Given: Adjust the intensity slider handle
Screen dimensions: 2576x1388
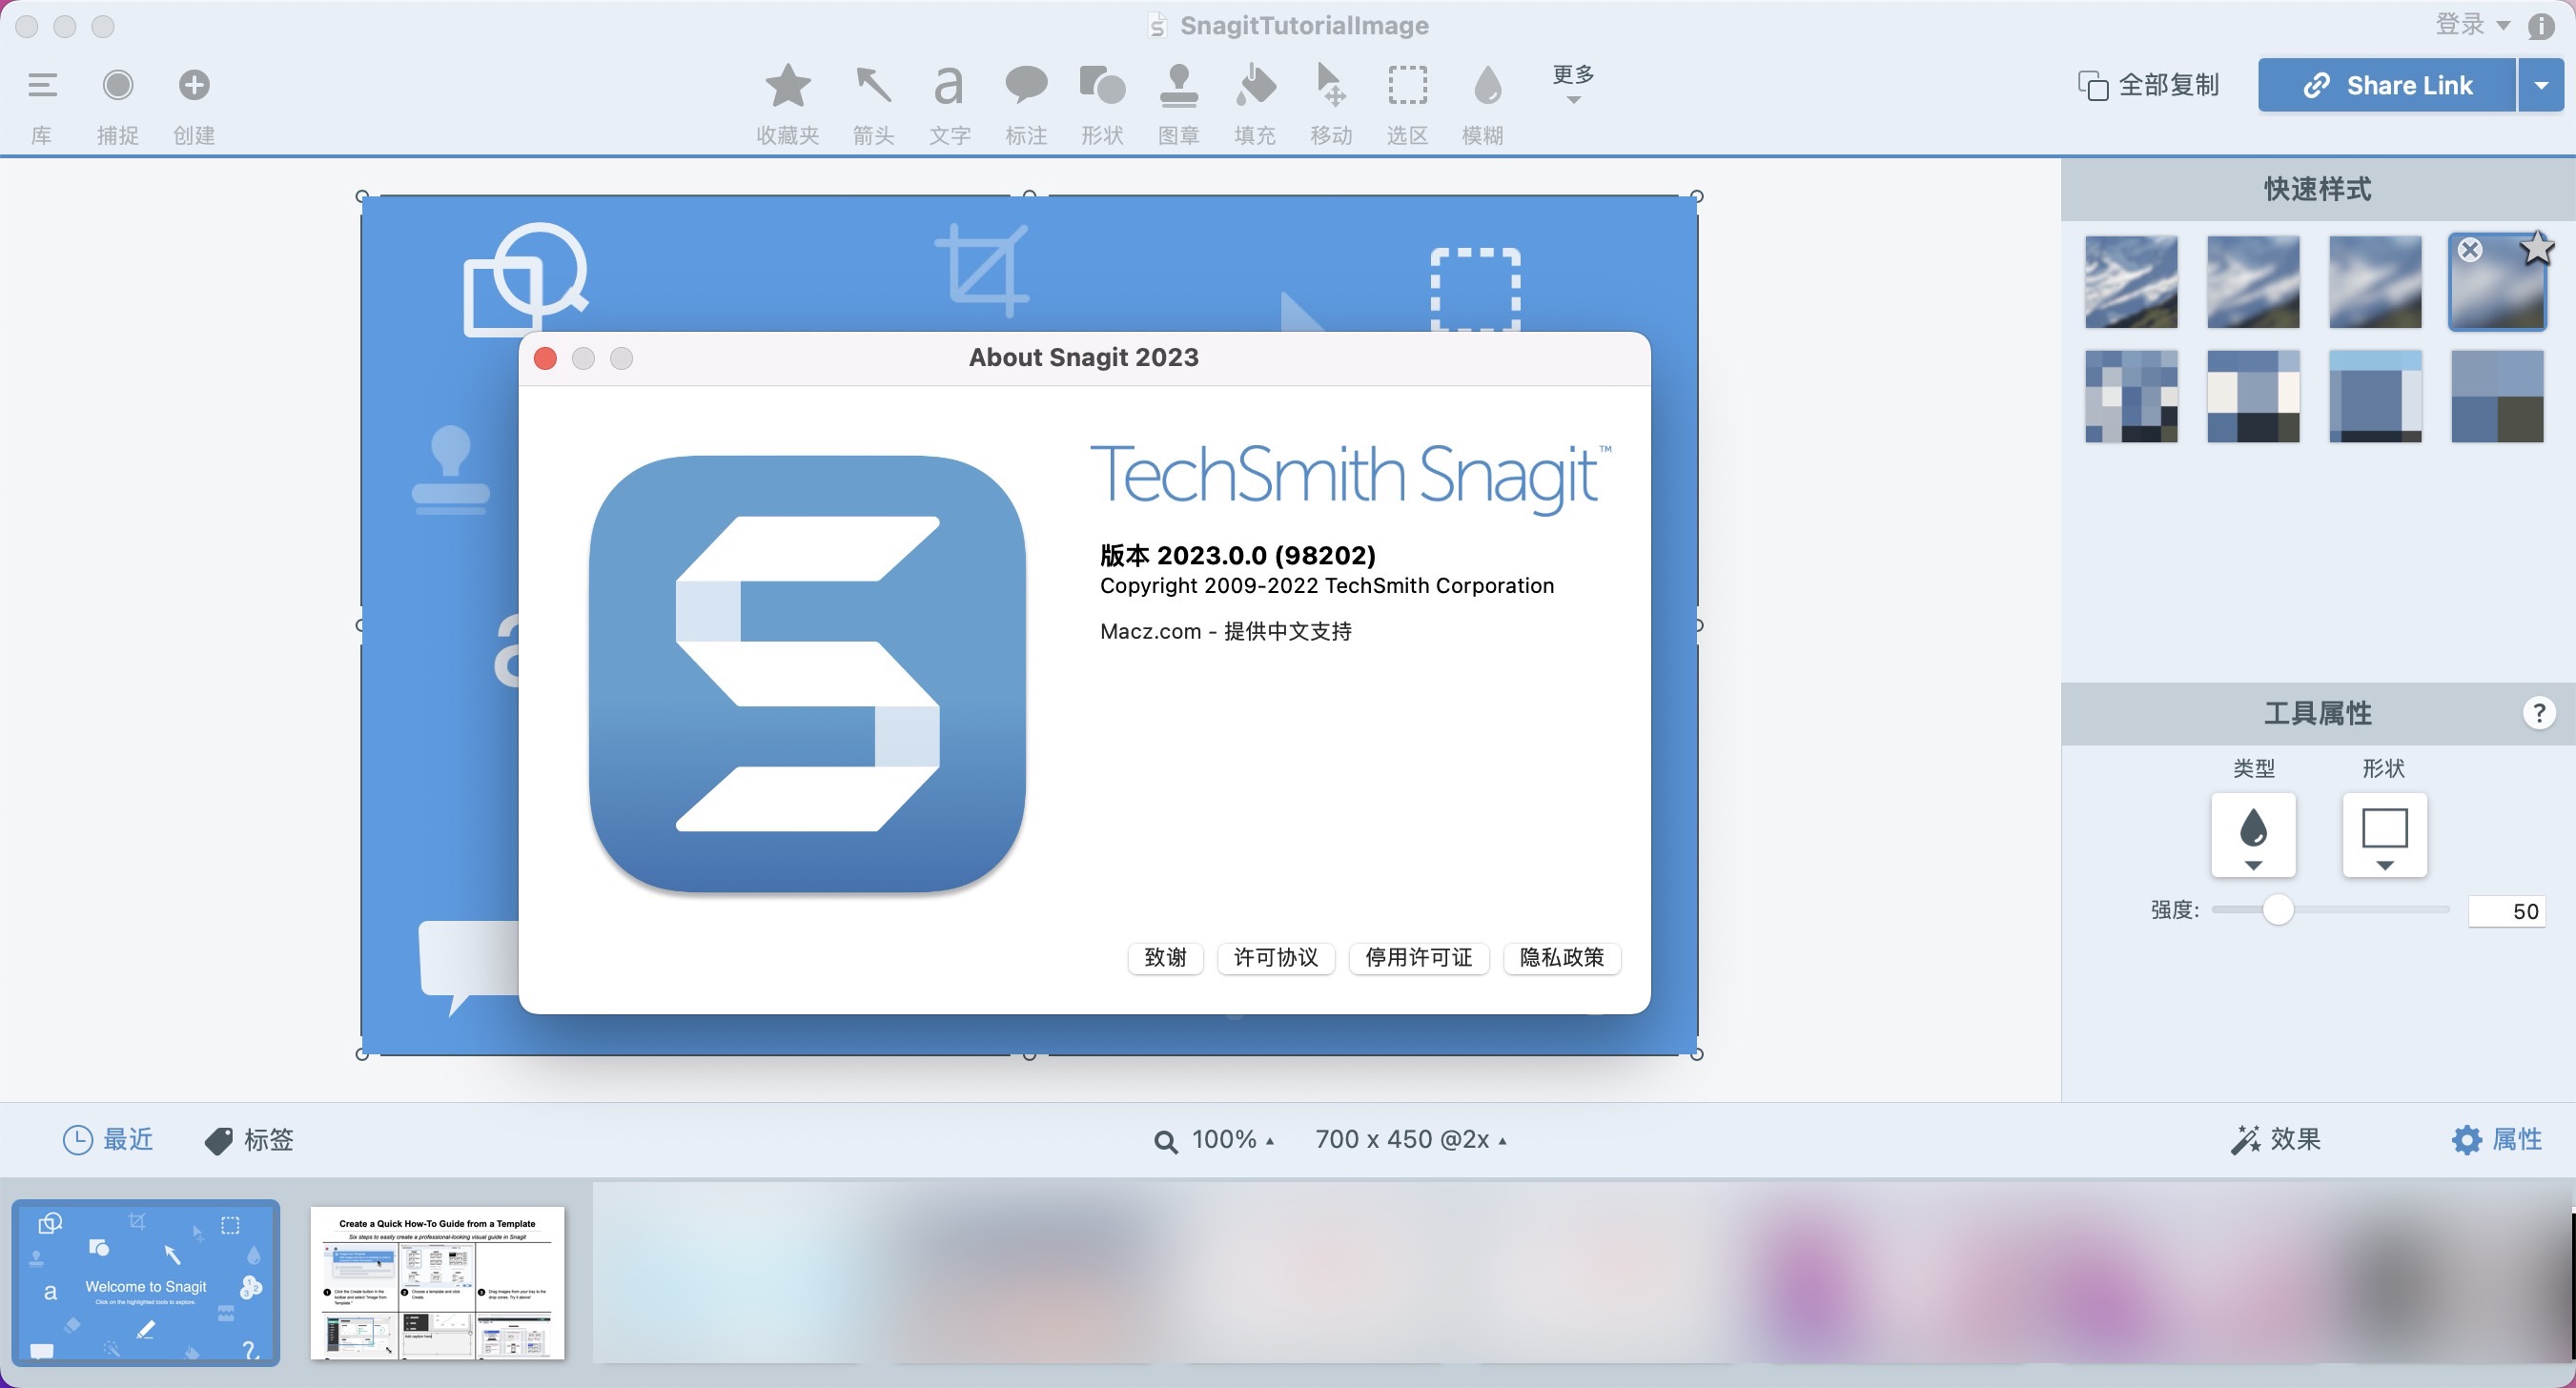Looking at the screenshot, I should [x=2278, y=910].
